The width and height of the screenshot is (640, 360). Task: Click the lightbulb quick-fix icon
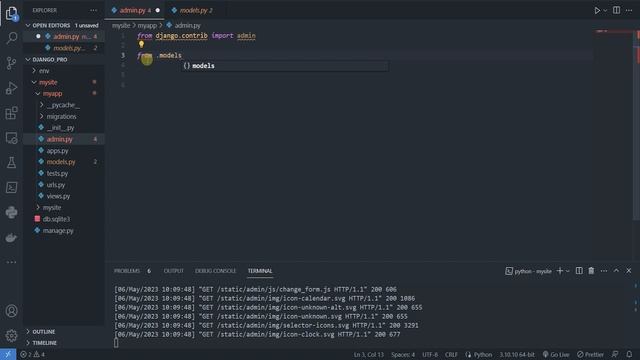(x=141, y=44)
